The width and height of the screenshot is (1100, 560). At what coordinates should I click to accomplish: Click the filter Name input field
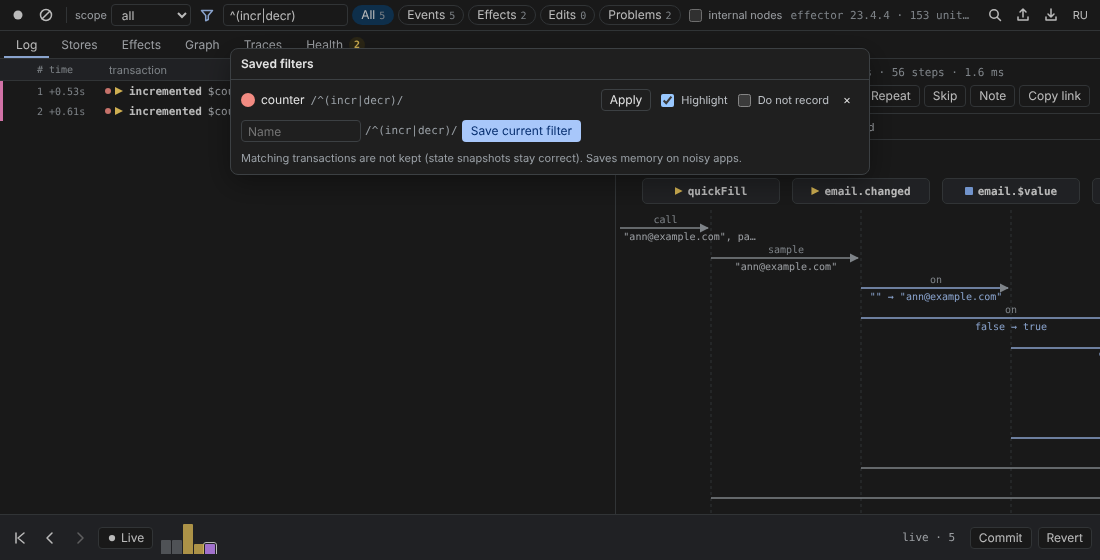pos(300,131)
